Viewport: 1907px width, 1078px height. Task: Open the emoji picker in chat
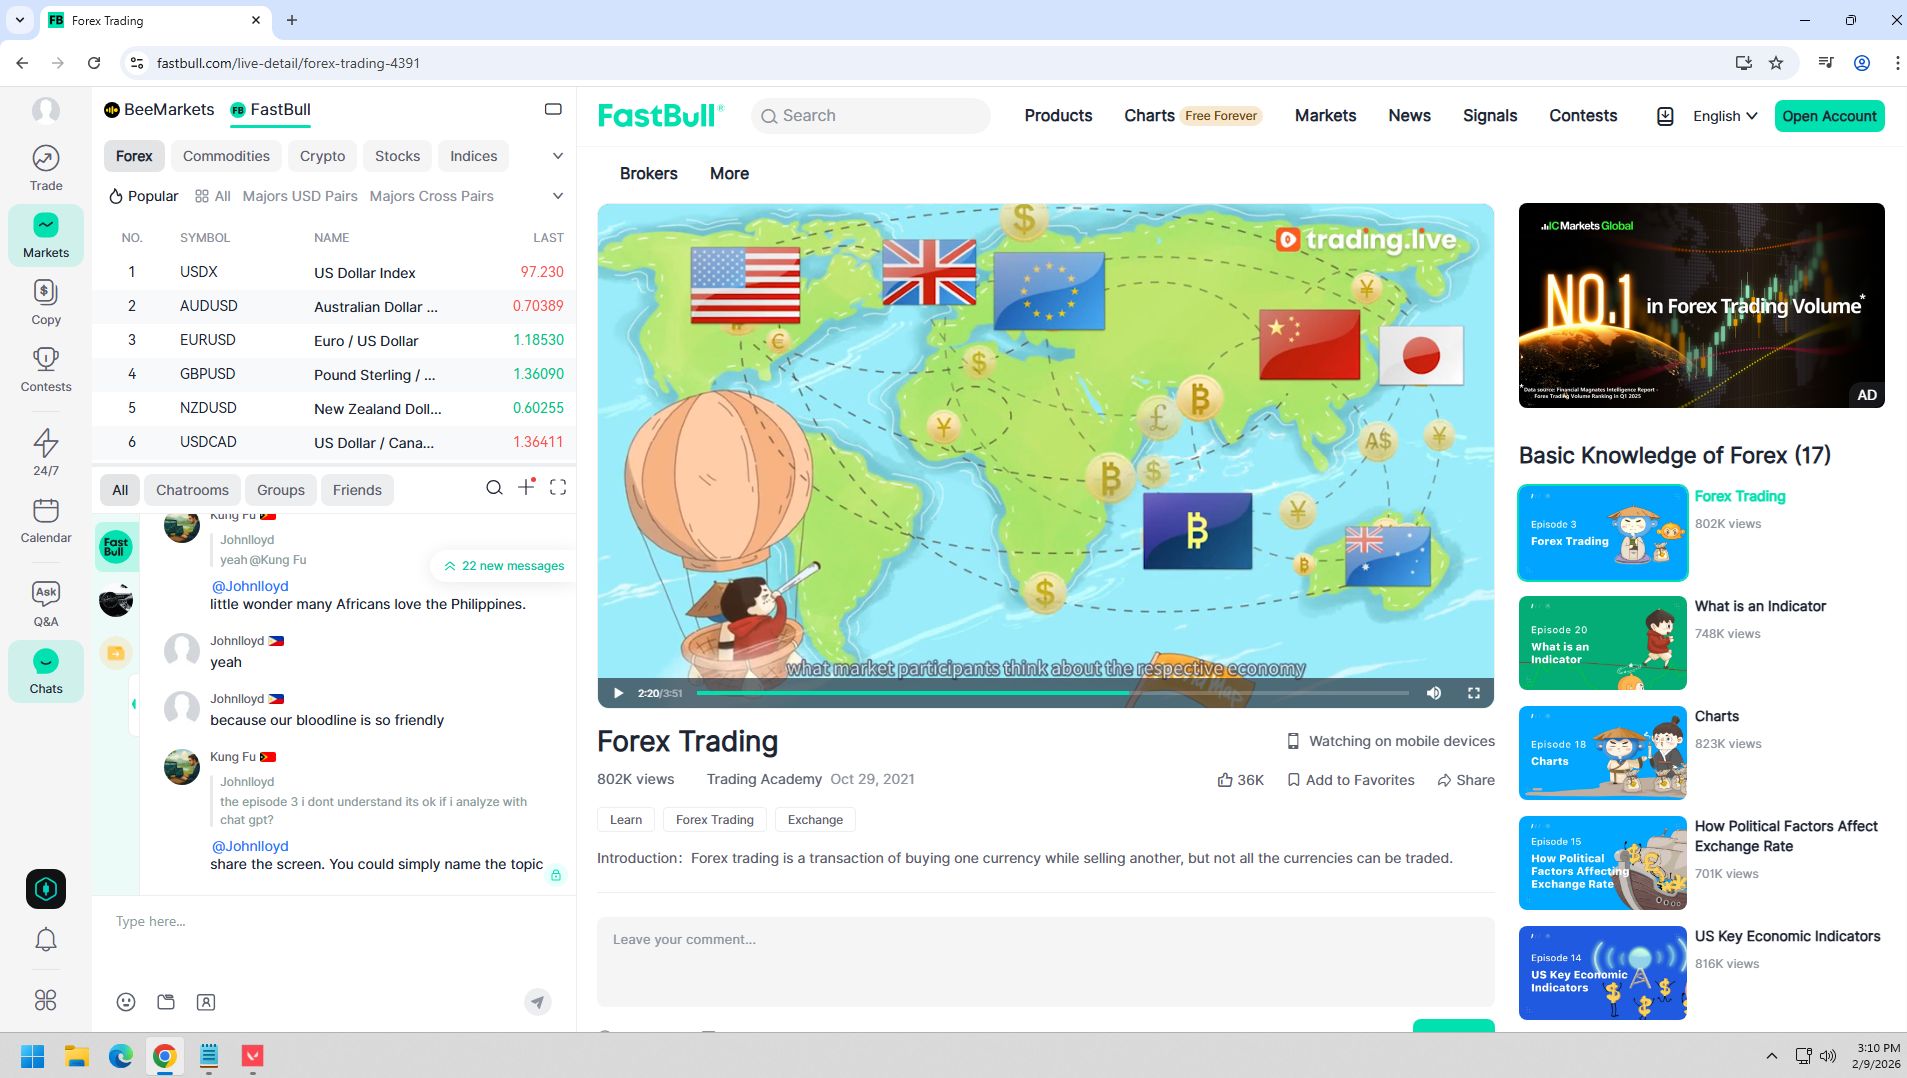(x=126, y=1002)
